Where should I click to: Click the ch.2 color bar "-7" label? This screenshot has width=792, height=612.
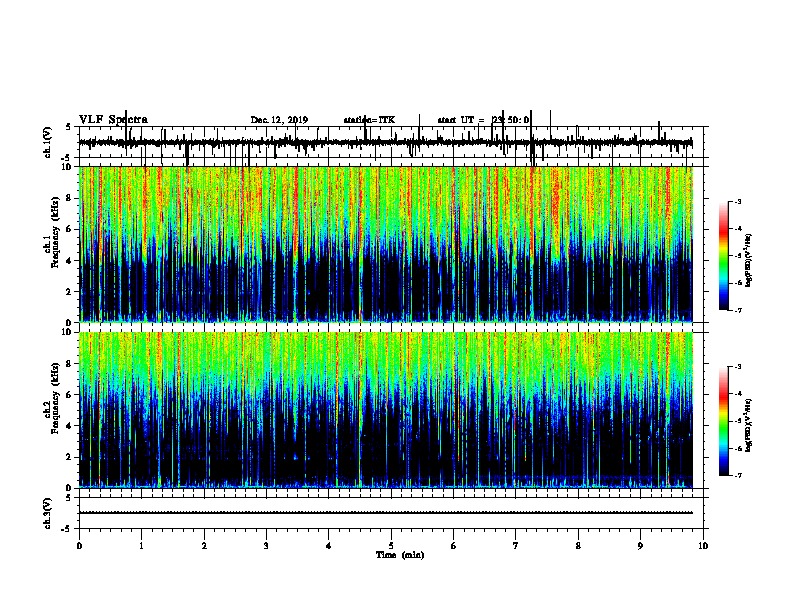tap(737, 475)
